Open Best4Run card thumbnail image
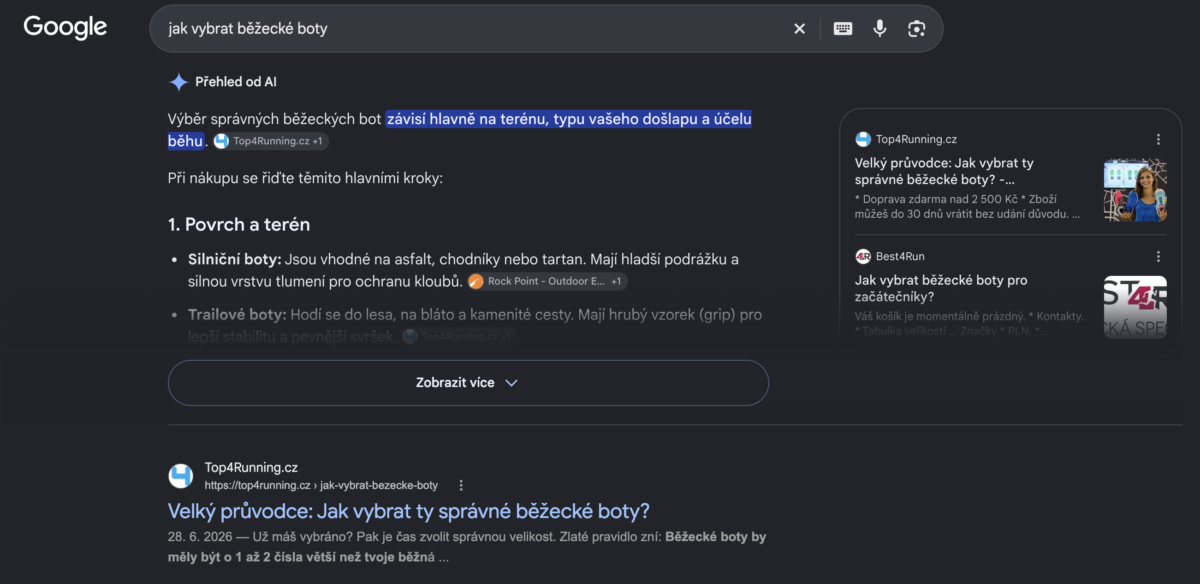The width and height of the screenshot is (1200, 584). click(x=1135, y=307)
